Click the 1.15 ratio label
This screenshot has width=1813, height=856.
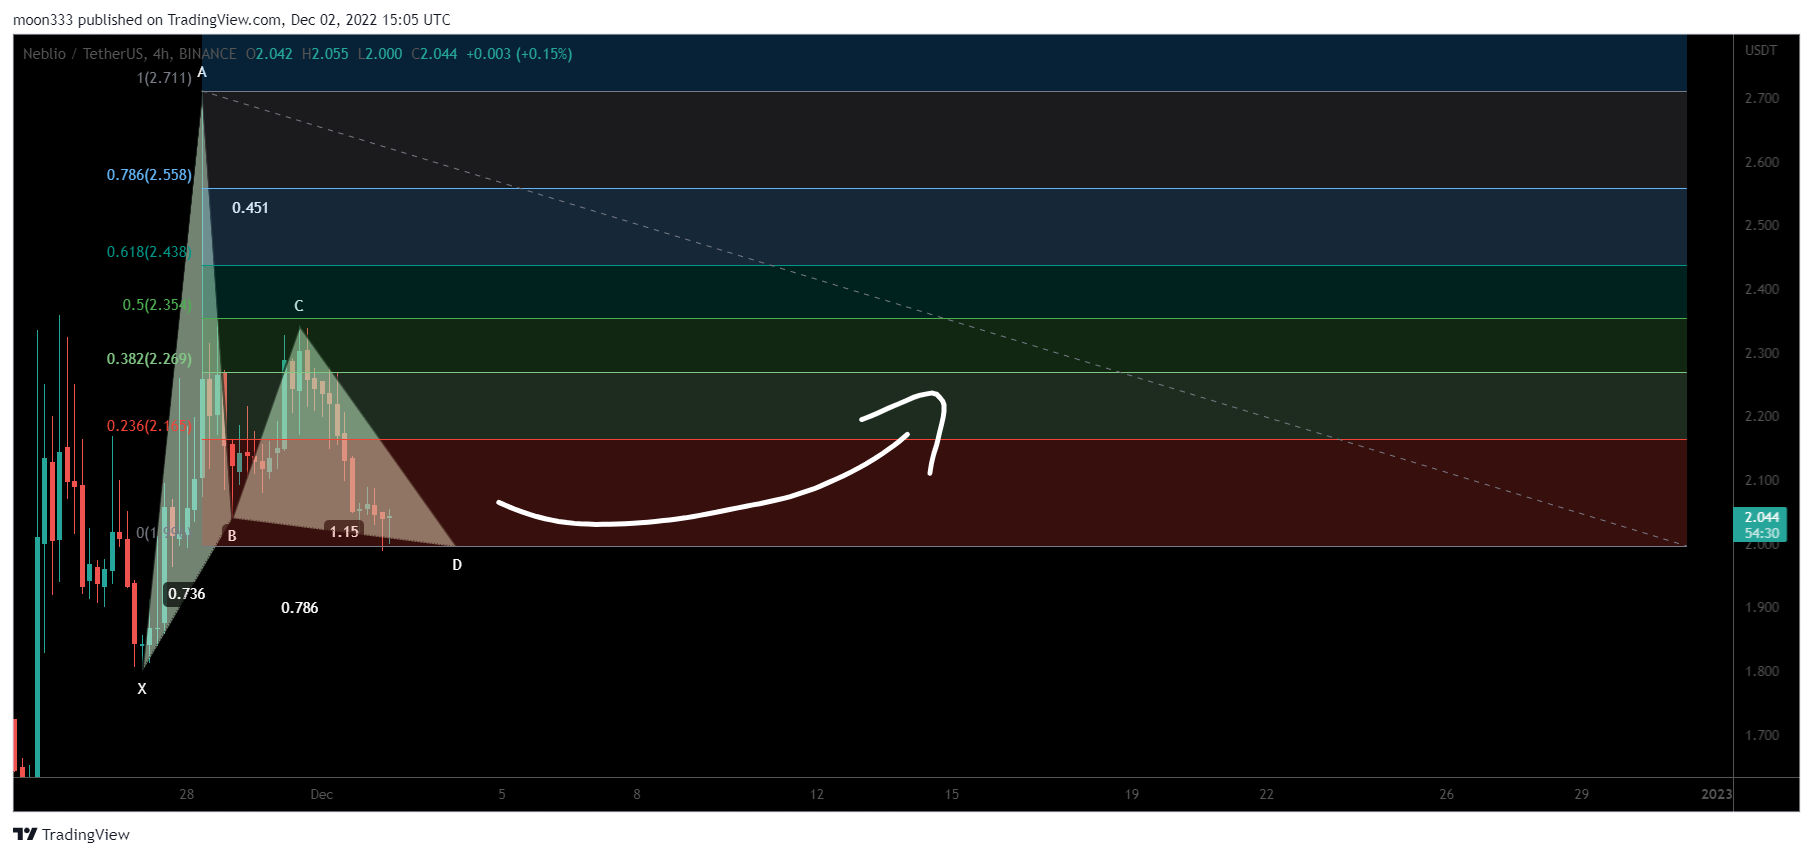[x=344, y=532]
